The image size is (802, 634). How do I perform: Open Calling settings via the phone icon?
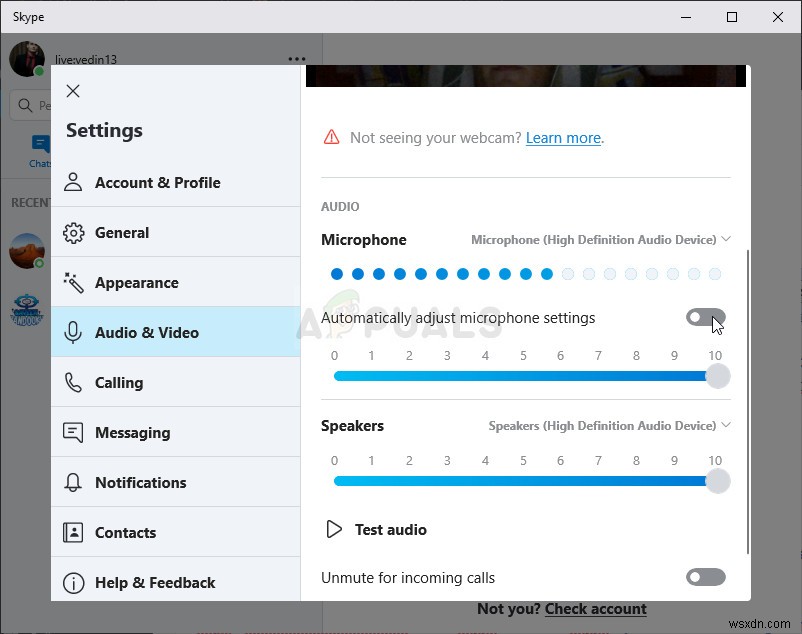(x=72, y=382)
